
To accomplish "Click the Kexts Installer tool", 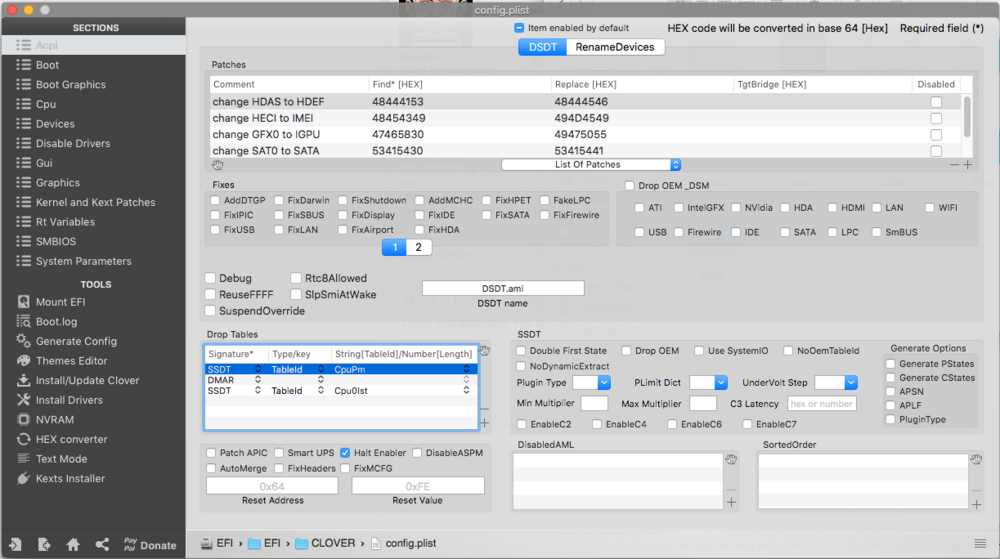I will 70,478.
